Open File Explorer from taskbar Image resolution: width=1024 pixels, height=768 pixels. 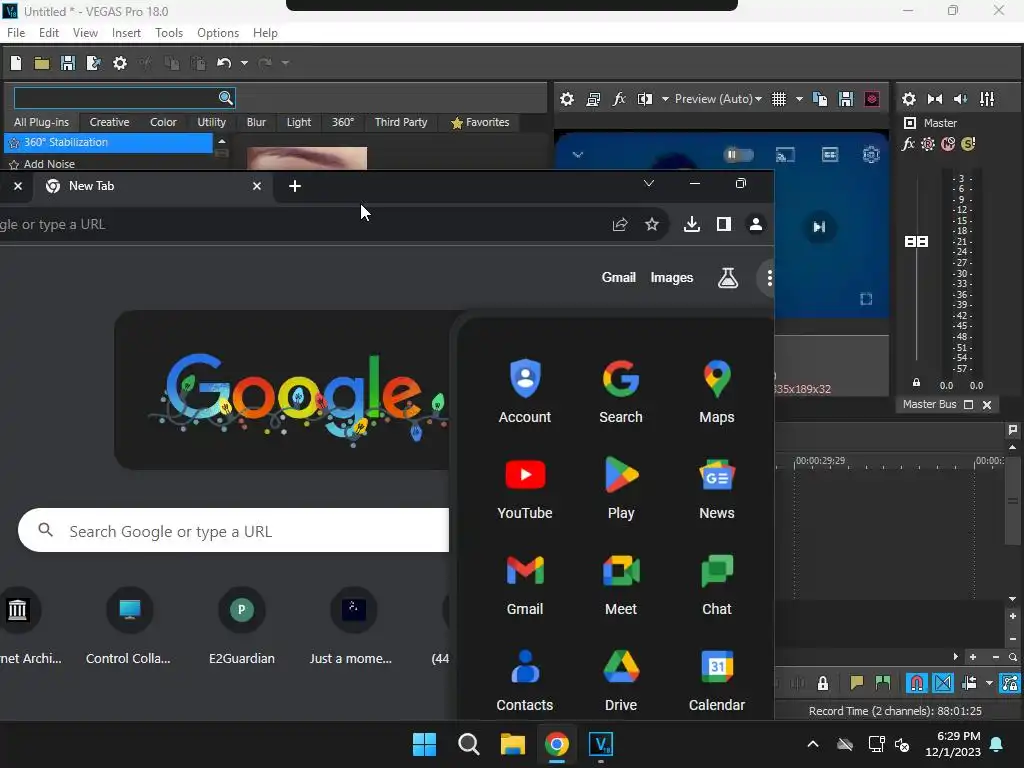point(513,744)
